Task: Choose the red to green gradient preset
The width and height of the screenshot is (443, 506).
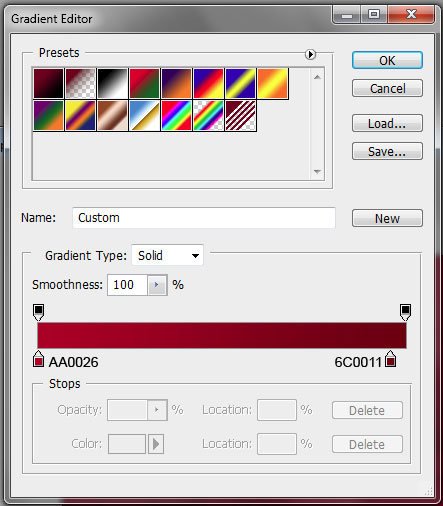Action: click(144, 83)
